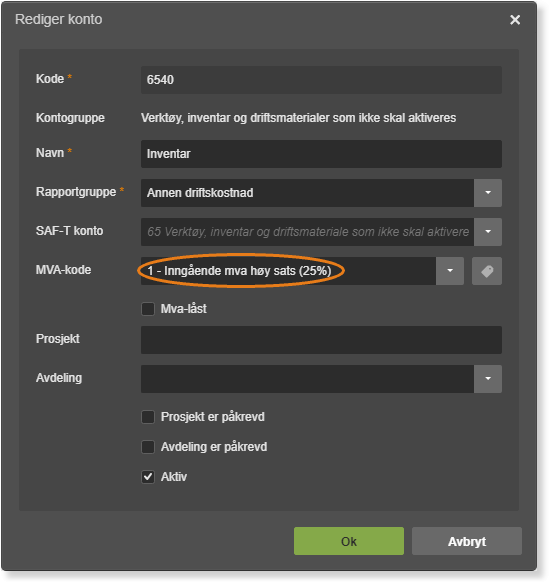The image size is (550, 584).
Task: Uncheck the Aktiv checkbox
Action: 148,477
